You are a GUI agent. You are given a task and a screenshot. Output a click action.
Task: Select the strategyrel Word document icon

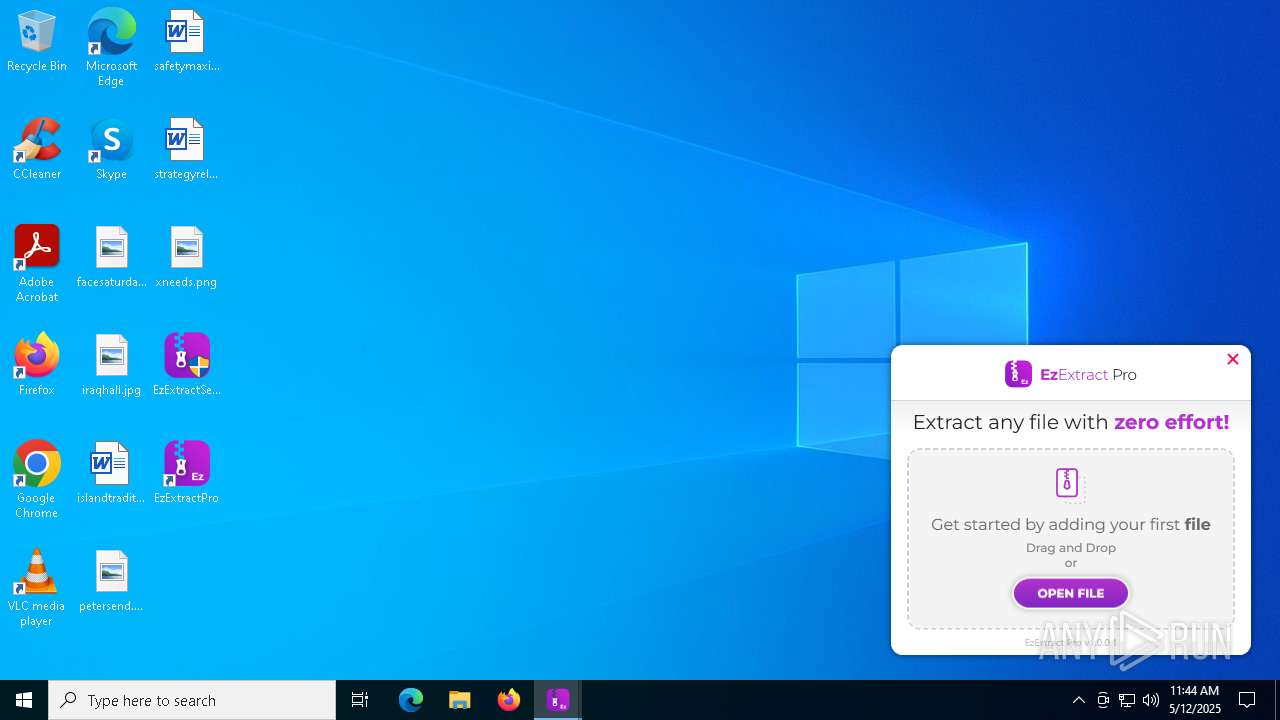186,149
